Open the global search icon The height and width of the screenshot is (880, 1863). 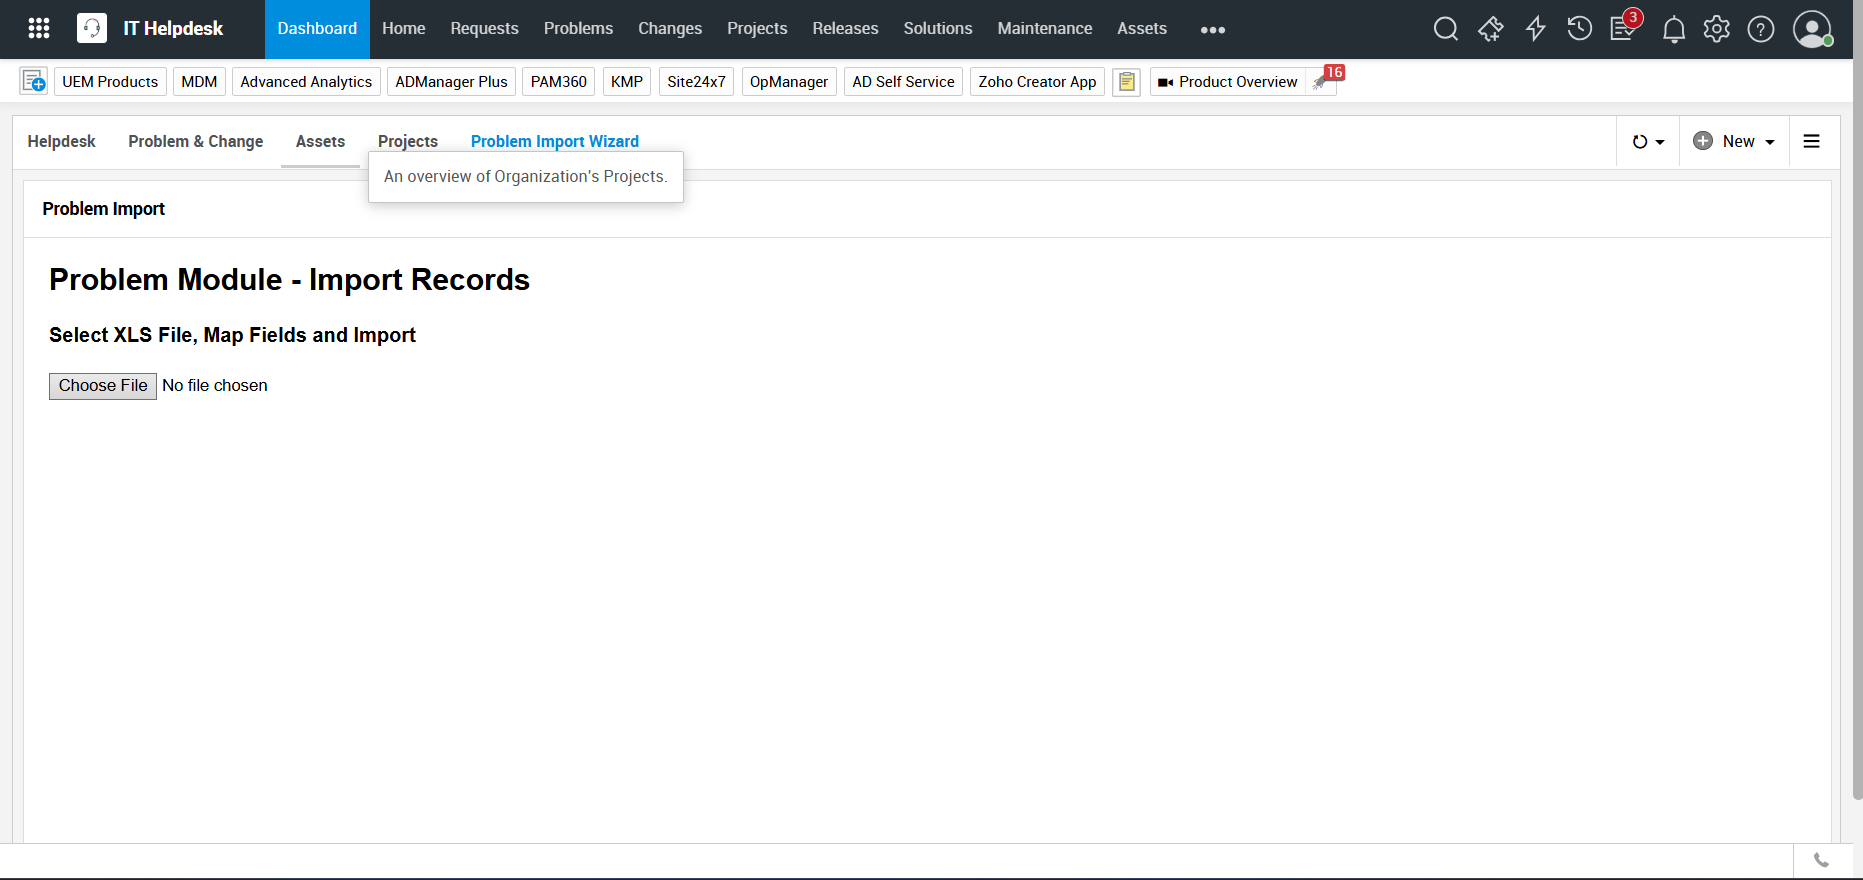(x=1445, y=29)
